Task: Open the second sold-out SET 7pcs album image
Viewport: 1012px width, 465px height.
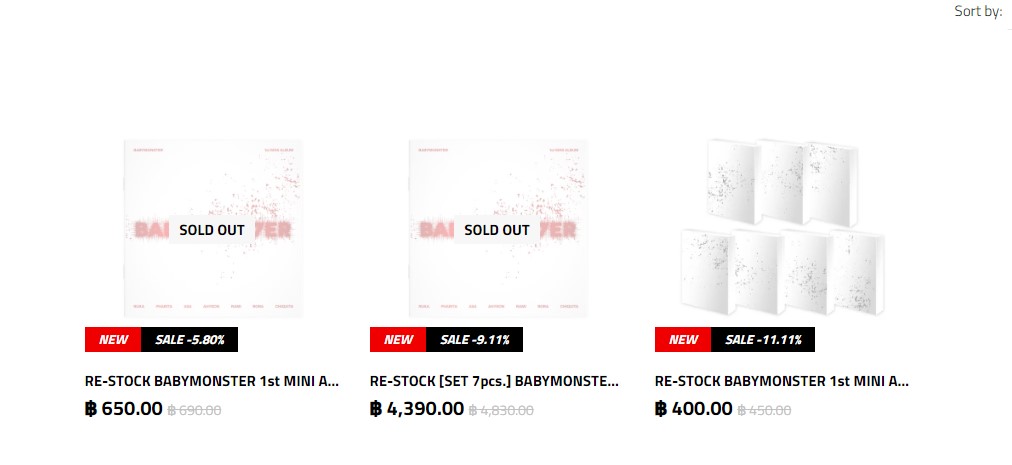Action: pyautogui.click(x=498, y=229)
